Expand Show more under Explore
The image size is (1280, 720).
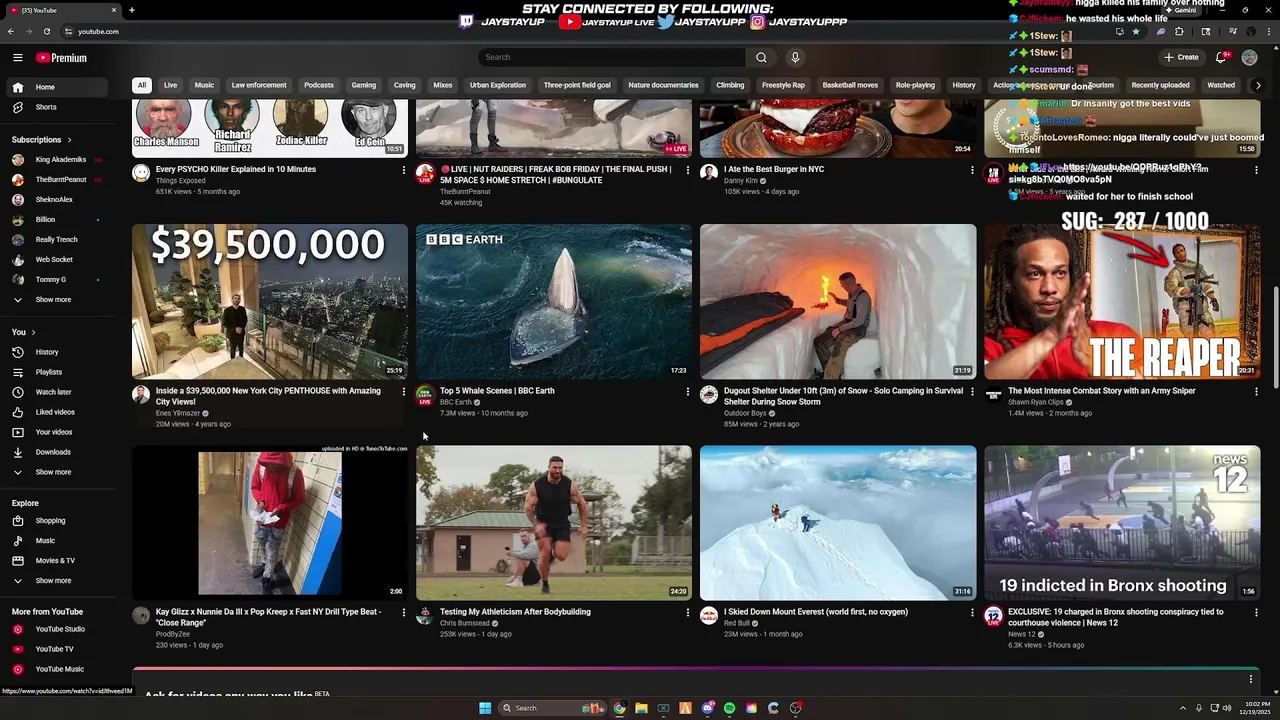(58, 580)
